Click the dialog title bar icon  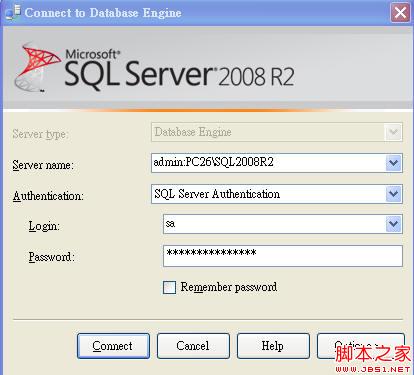coord(13,12)
